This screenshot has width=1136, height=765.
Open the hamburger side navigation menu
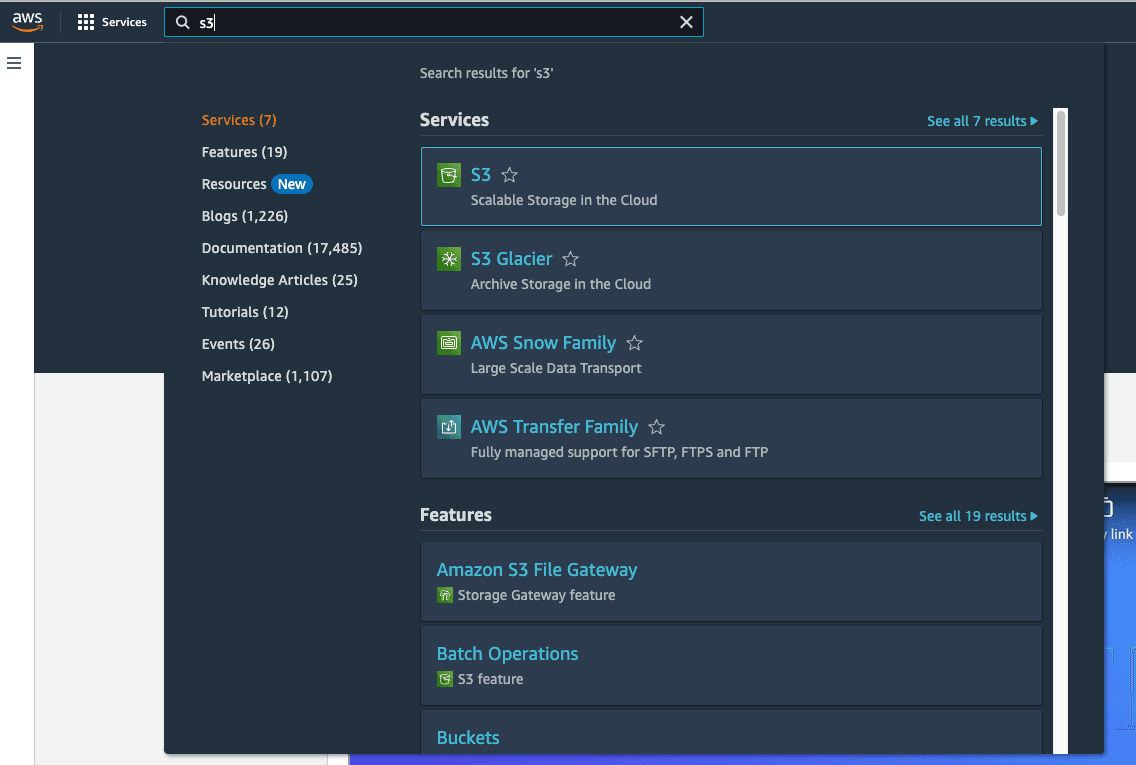14,63
